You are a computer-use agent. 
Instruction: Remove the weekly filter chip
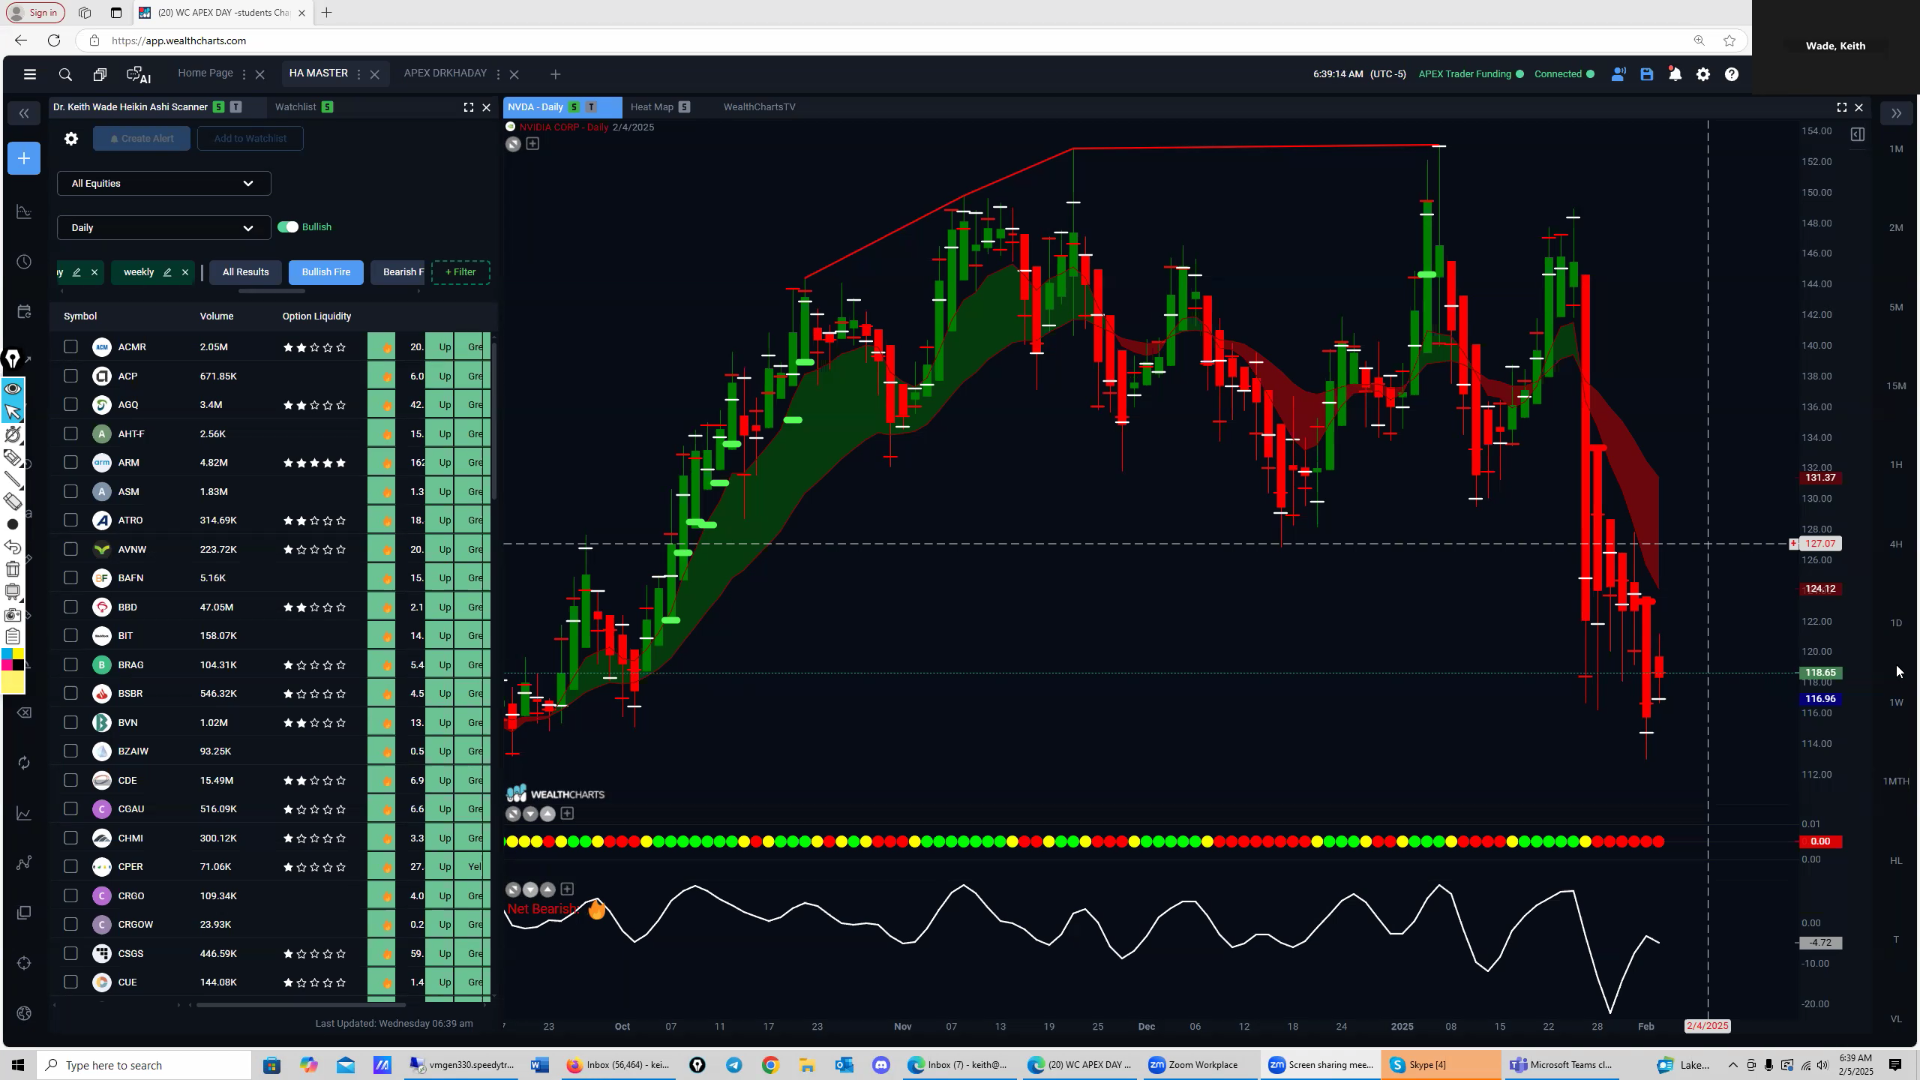(x=185, y=272)
